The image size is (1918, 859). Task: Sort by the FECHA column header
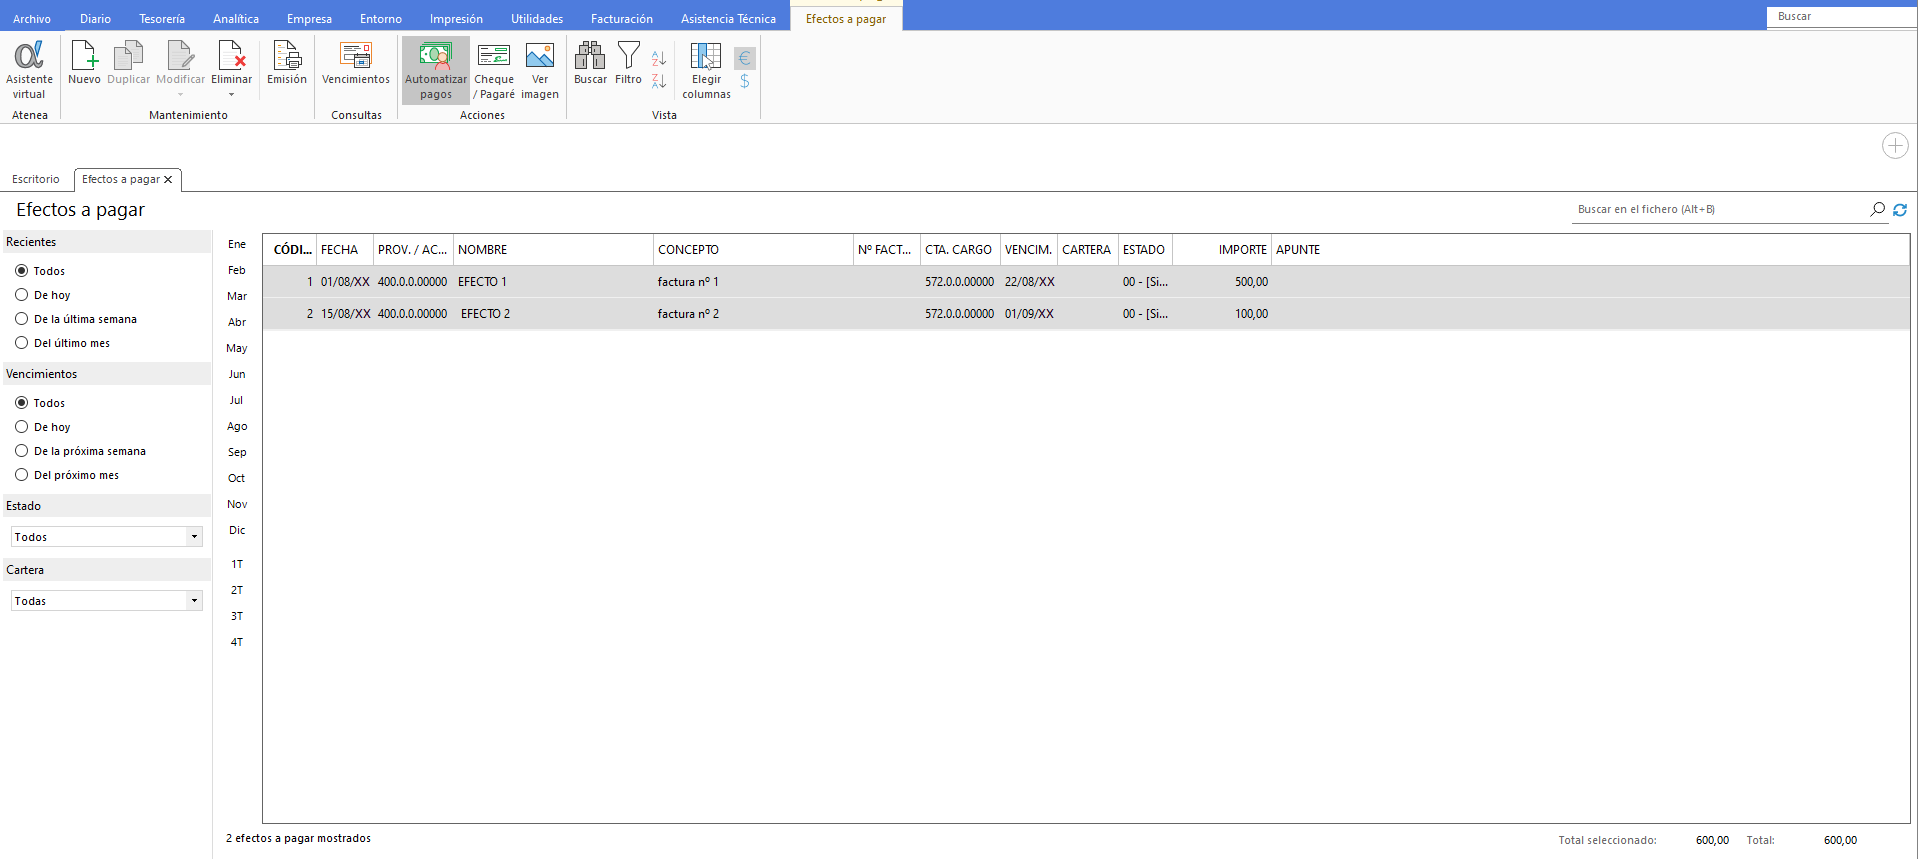point(345,250)
